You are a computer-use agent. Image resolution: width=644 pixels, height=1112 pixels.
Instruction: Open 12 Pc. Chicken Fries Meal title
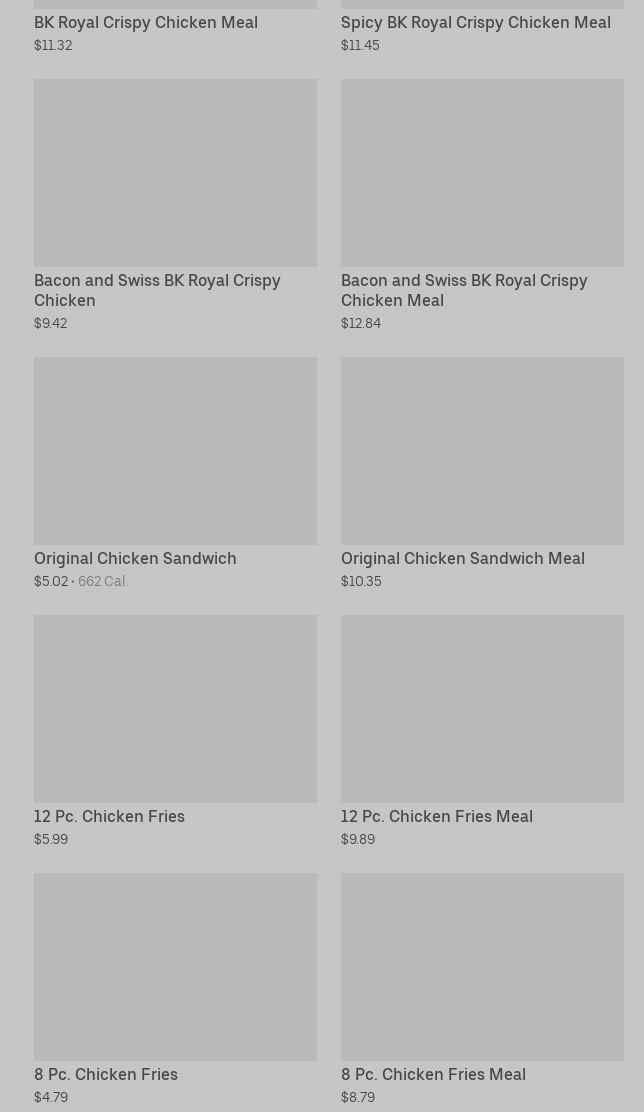click(x=436, y=816)
